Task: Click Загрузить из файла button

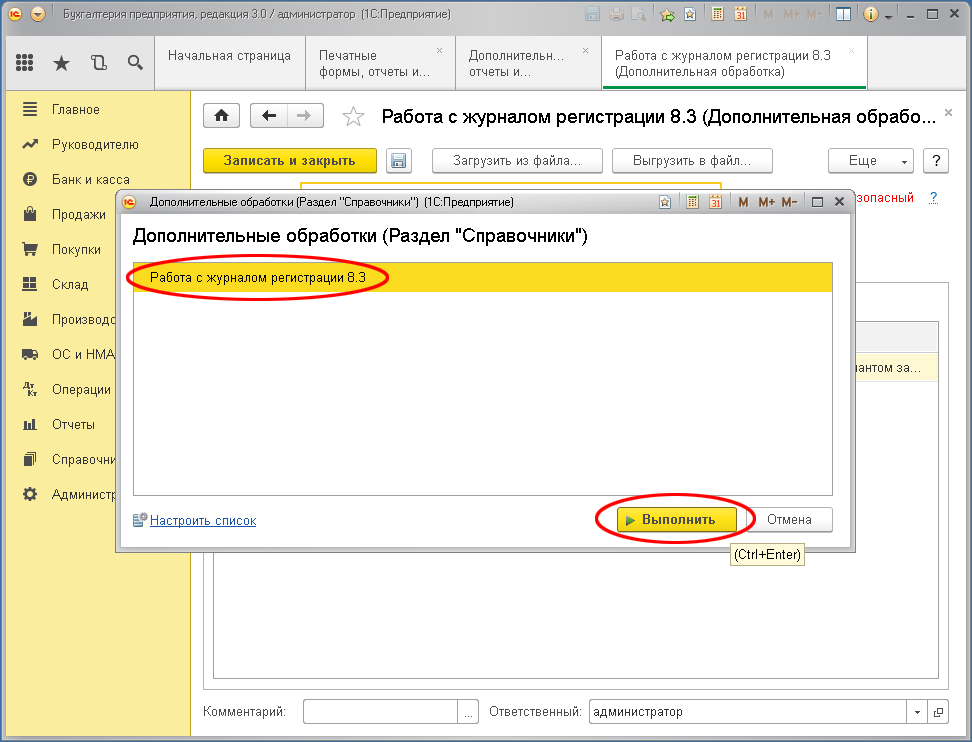Action: click(517, 161)
